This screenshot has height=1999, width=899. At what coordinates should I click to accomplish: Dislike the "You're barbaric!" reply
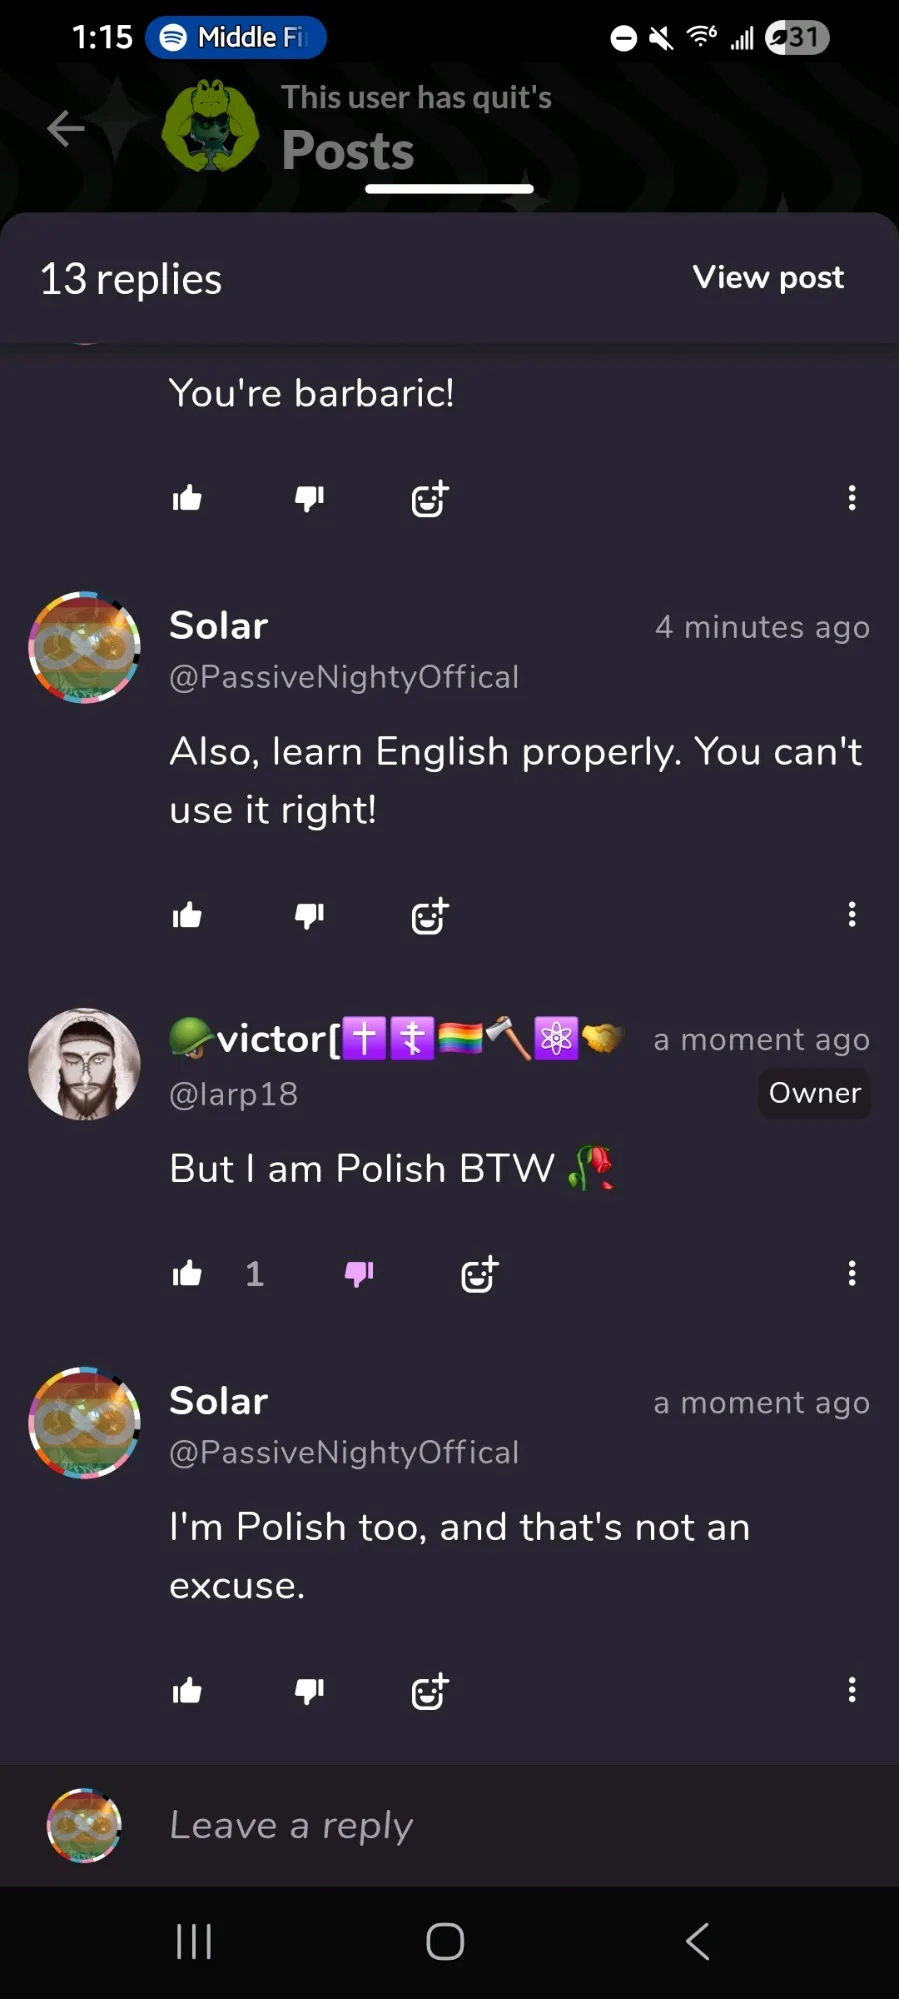coord(309,498)
